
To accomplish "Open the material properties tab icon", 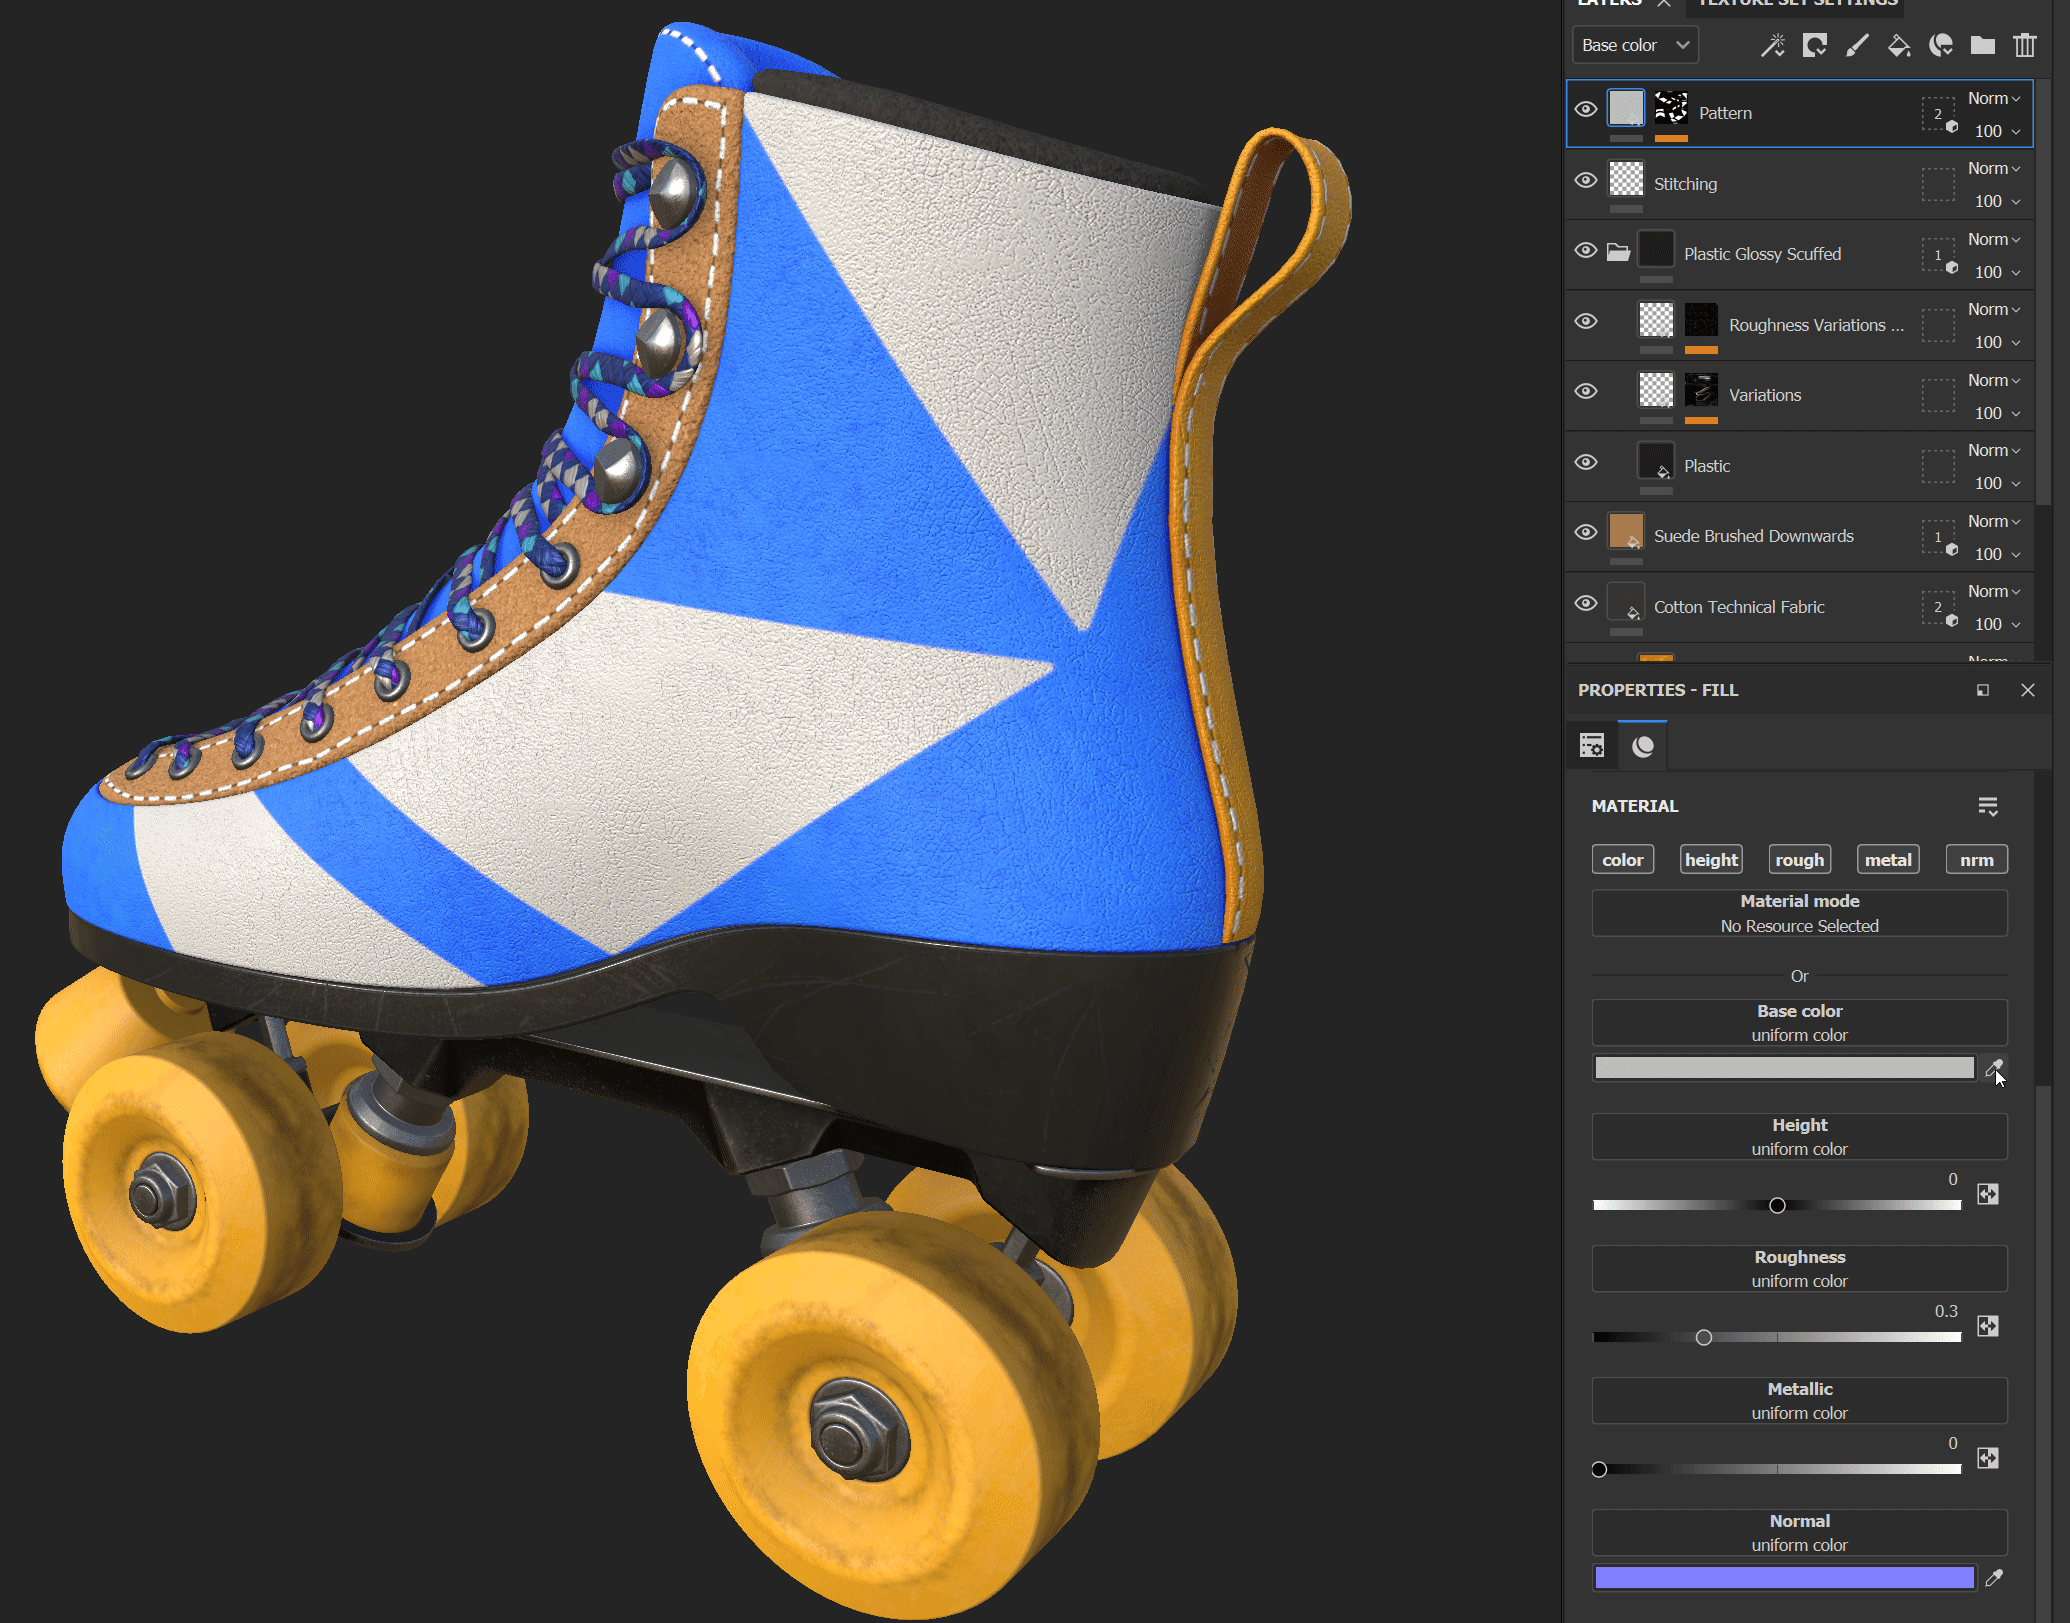I will point(1643,746).
